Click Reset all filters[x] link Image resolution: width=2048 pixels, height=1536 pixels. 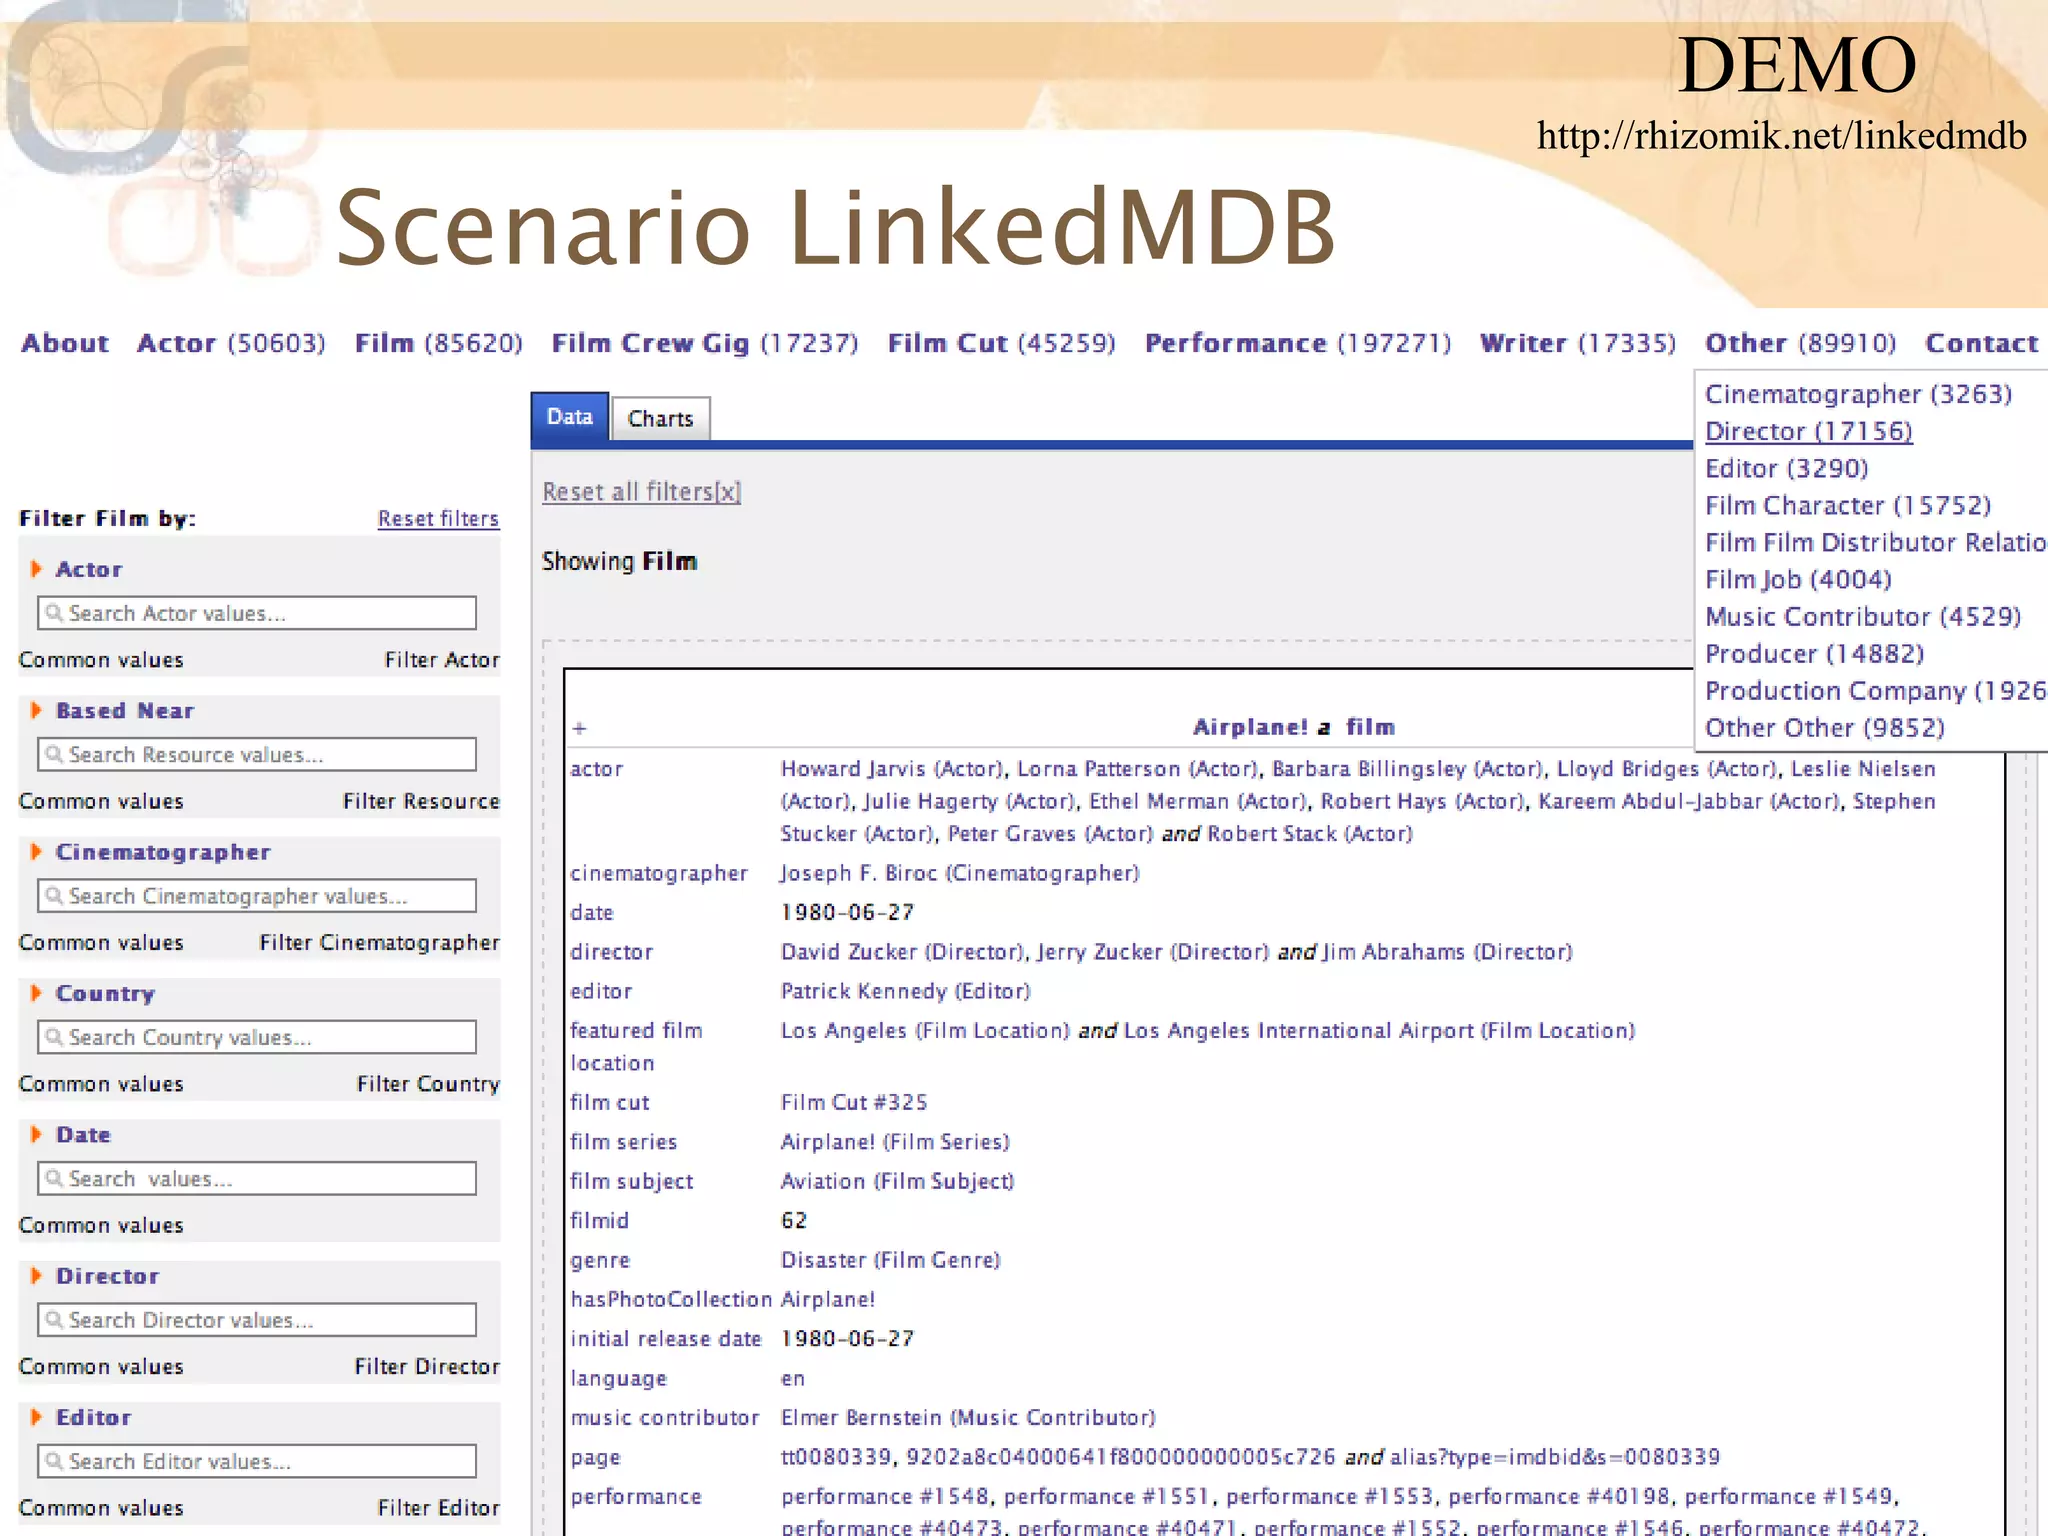click(641, 491)
